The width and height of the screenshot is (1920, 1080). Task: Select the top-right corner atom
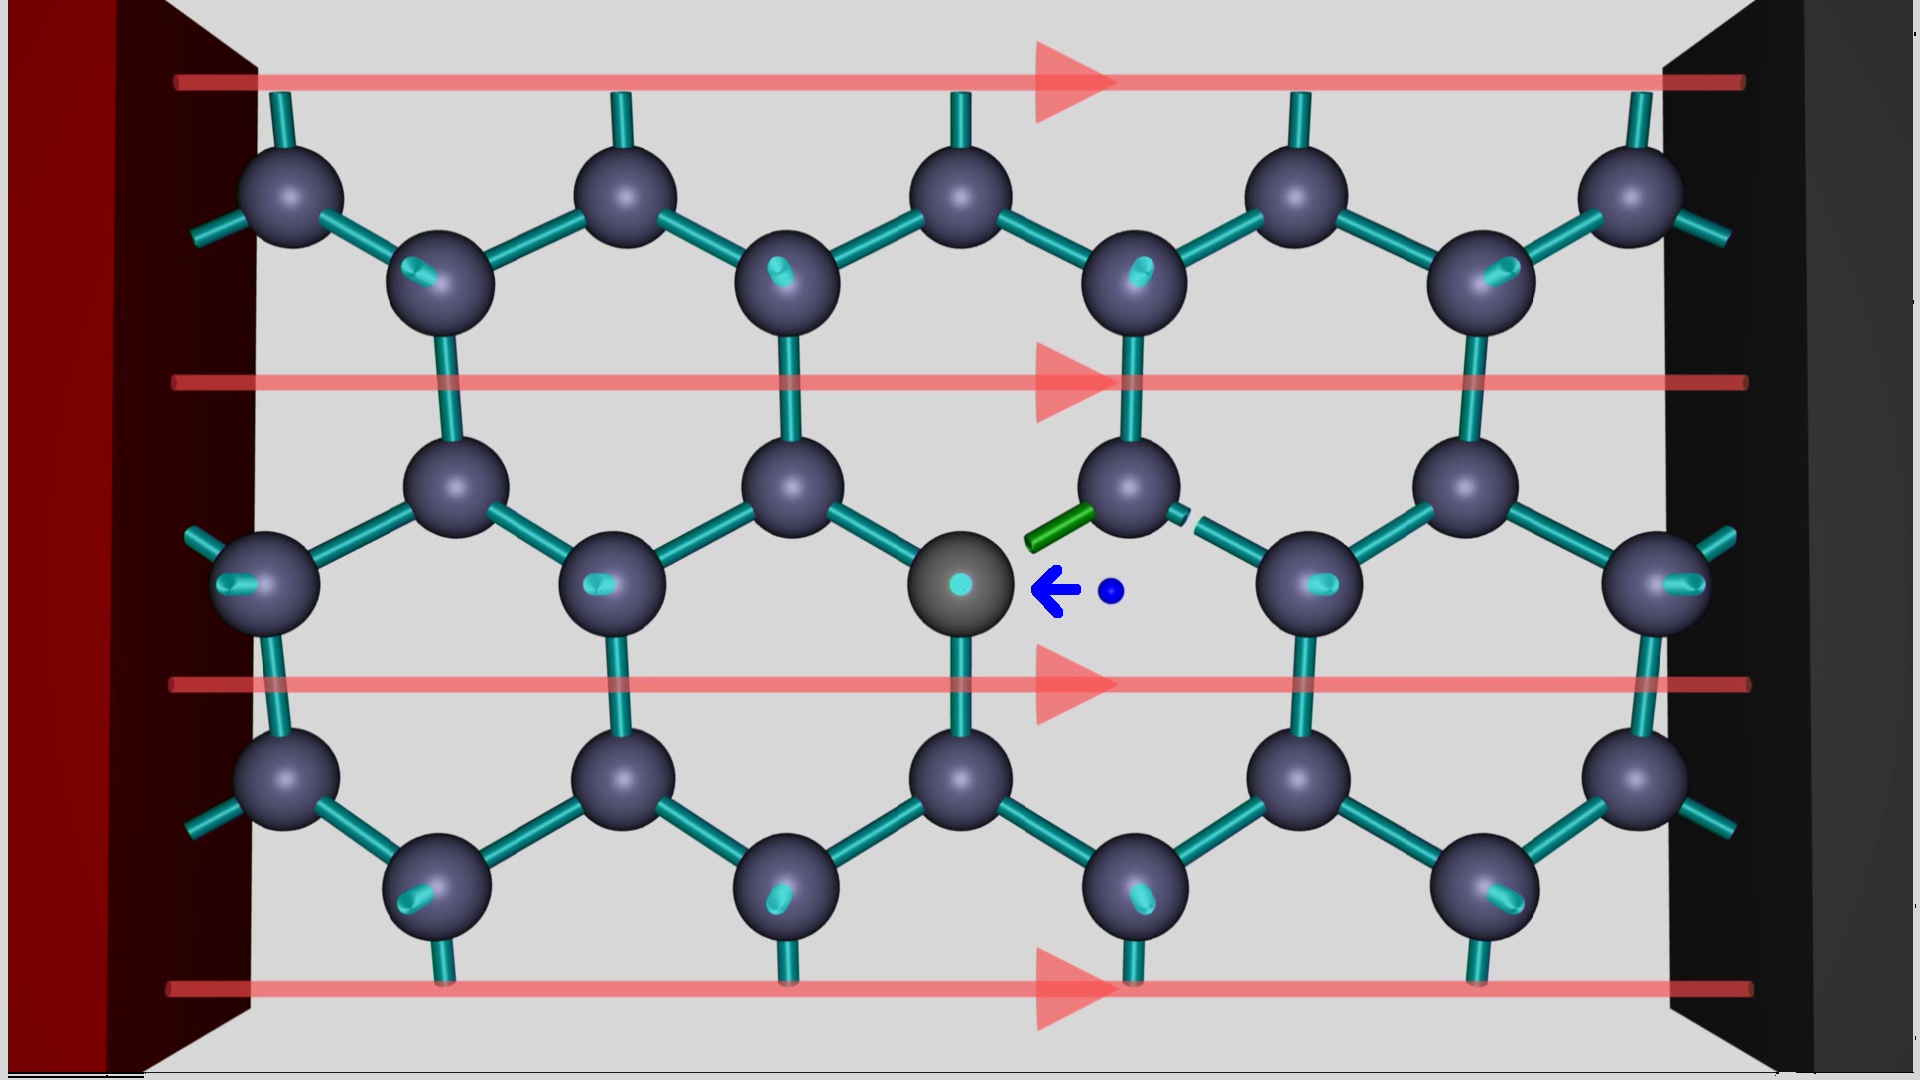pyautogui.click(x=1631, y=197)
